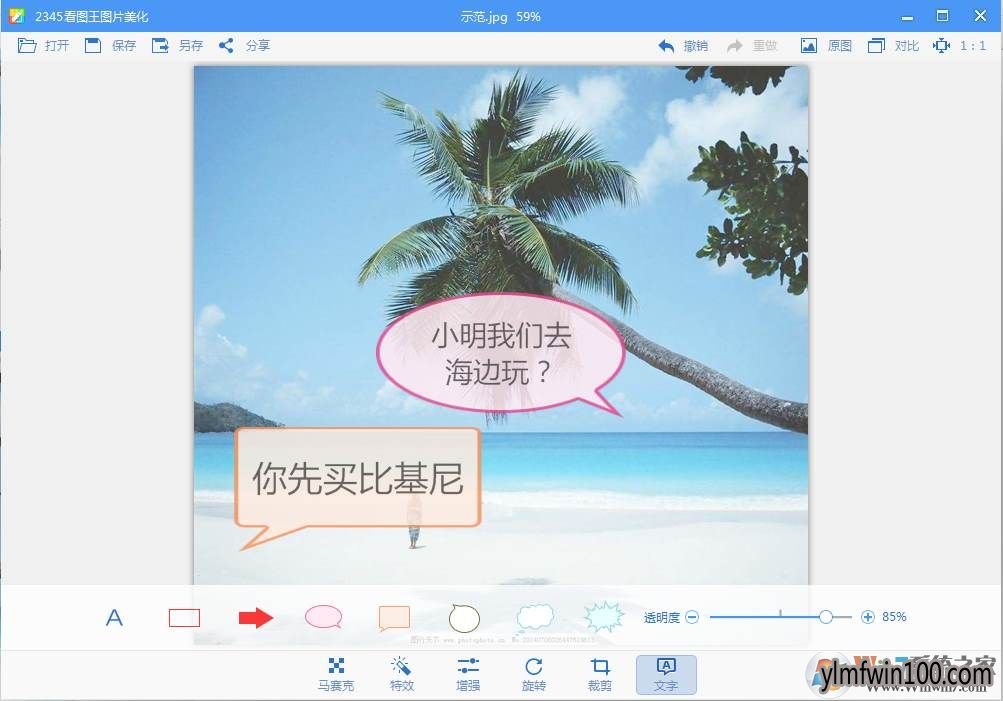Open the 裁剪 crop tool

599,674
